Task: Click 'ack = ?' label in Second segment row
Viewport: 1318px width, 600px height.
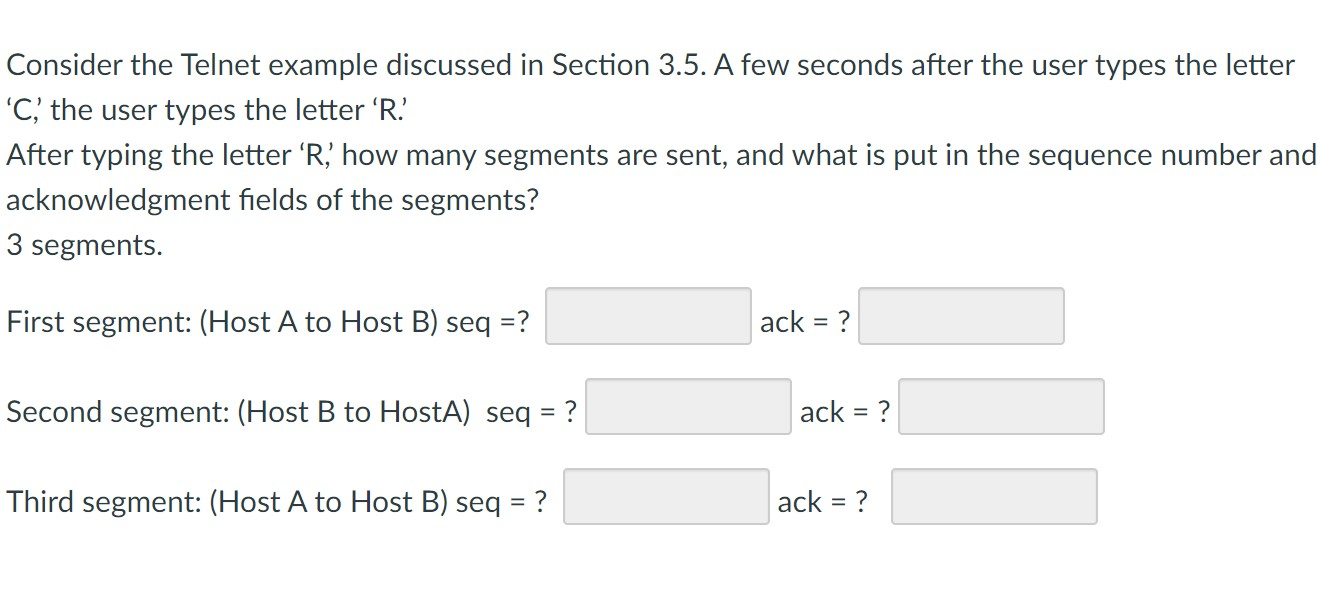Action: coord(845,412)
